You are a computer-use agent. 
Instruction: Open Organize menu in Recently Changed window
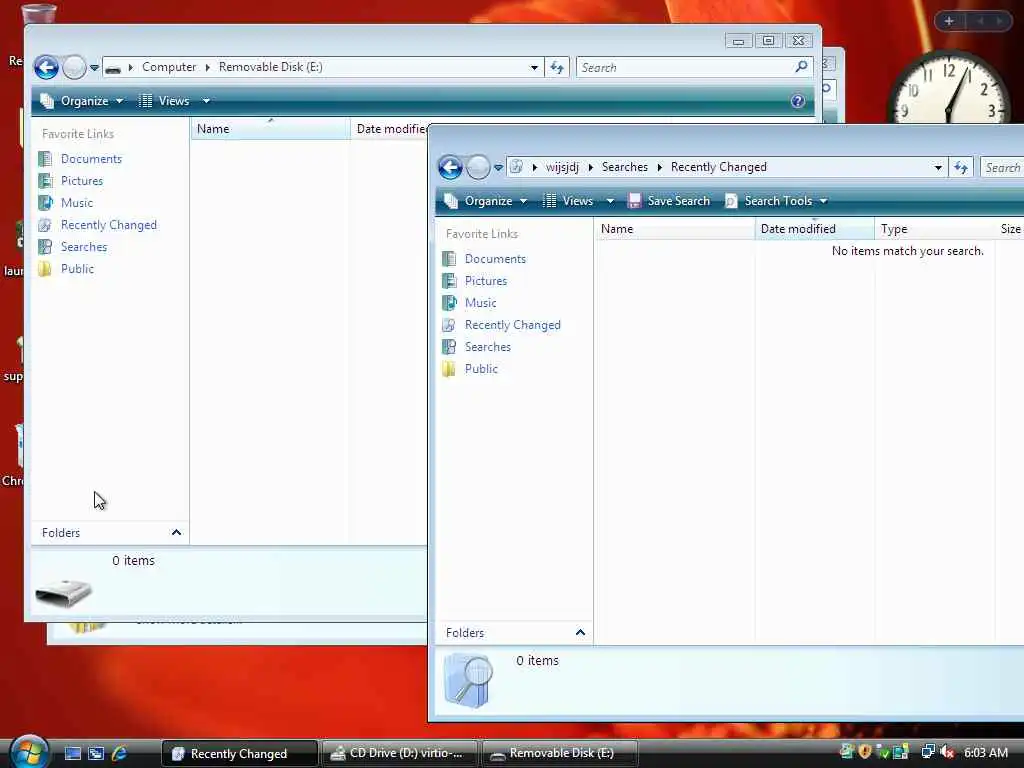[485, 201]
